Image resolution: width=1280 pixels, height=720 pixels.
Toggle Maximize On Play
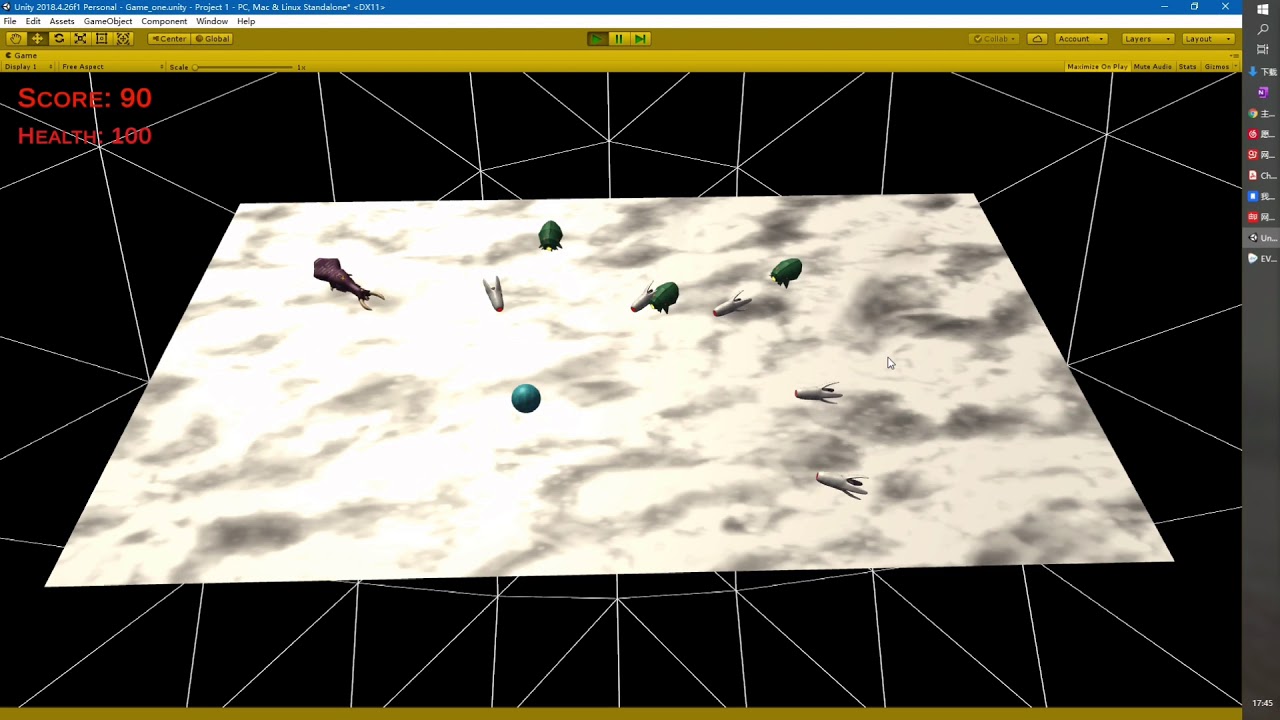pyautogui.click(x=1097, y=67)
